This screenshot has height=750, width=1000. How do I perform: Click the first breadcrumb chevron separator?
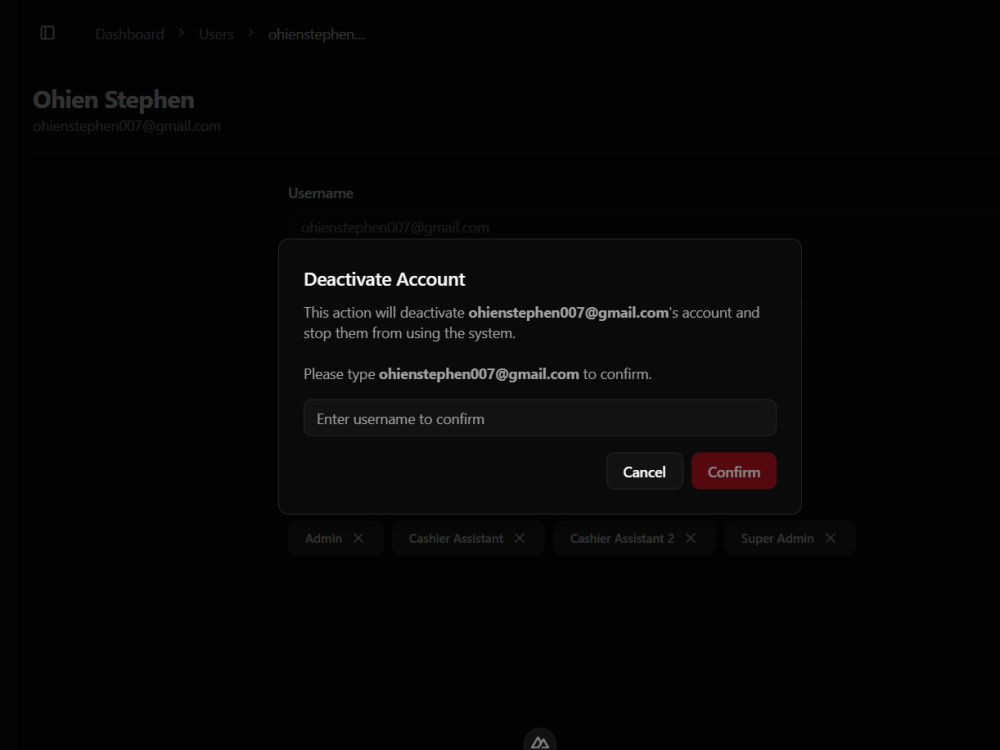182,33
